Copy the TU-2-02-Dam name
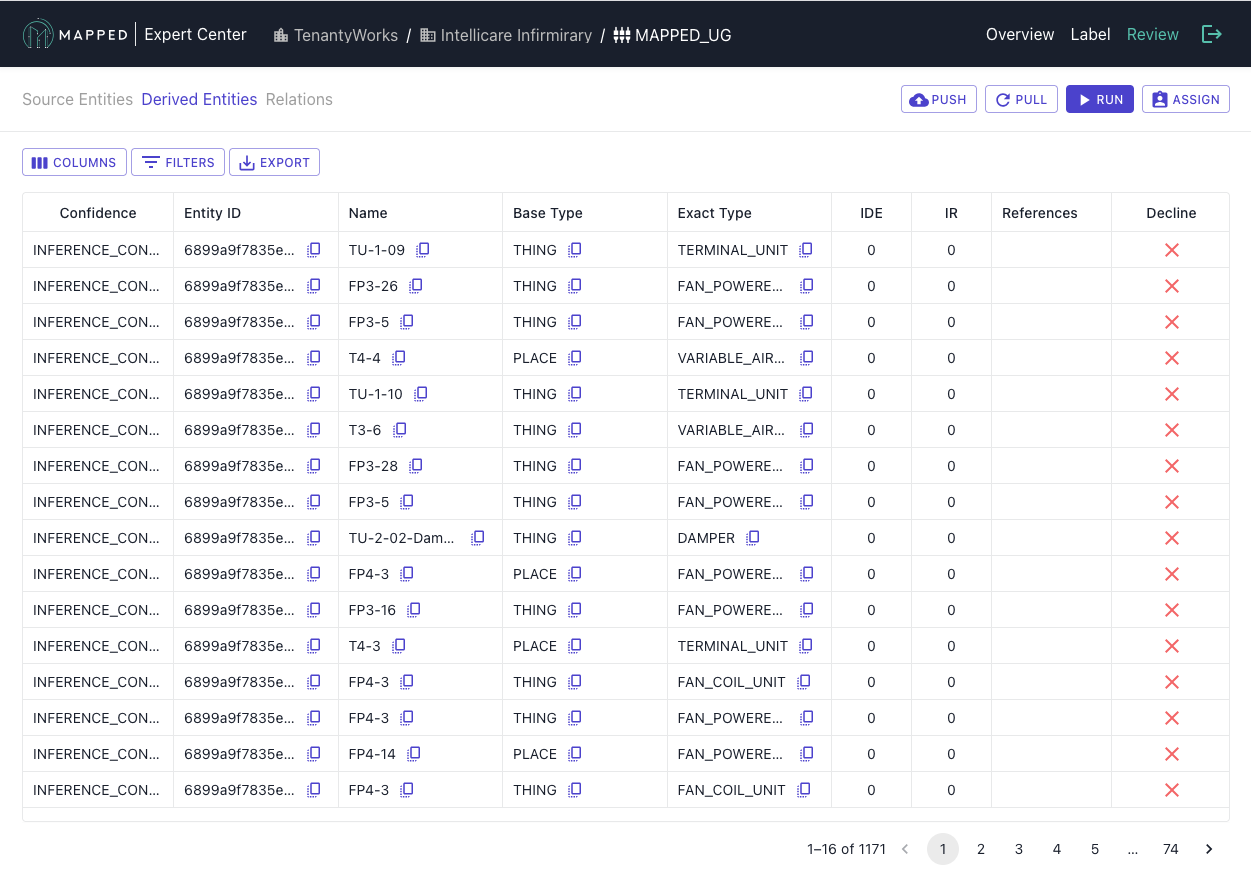This screenshot has height=884, width=1251. point(478,537)
